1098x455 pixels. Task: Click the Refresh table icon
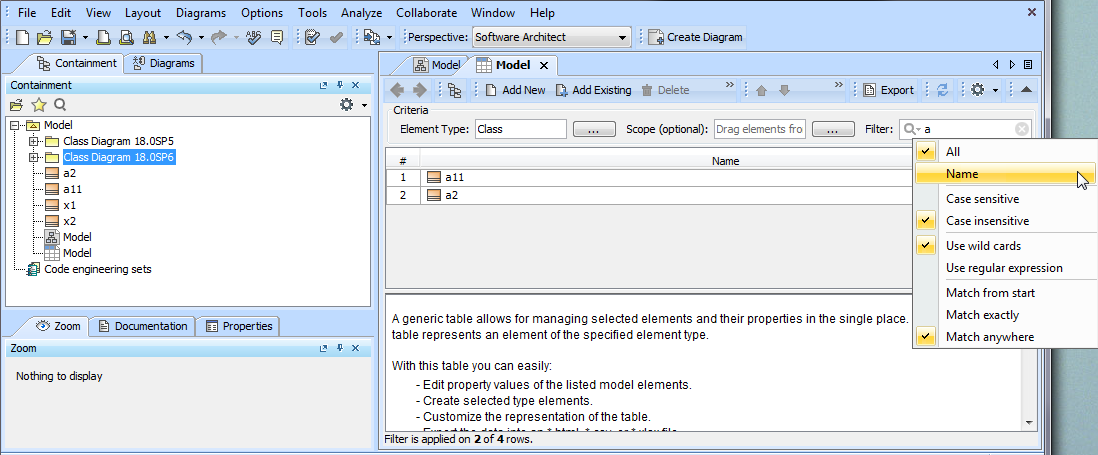click(x=943, y=90)
